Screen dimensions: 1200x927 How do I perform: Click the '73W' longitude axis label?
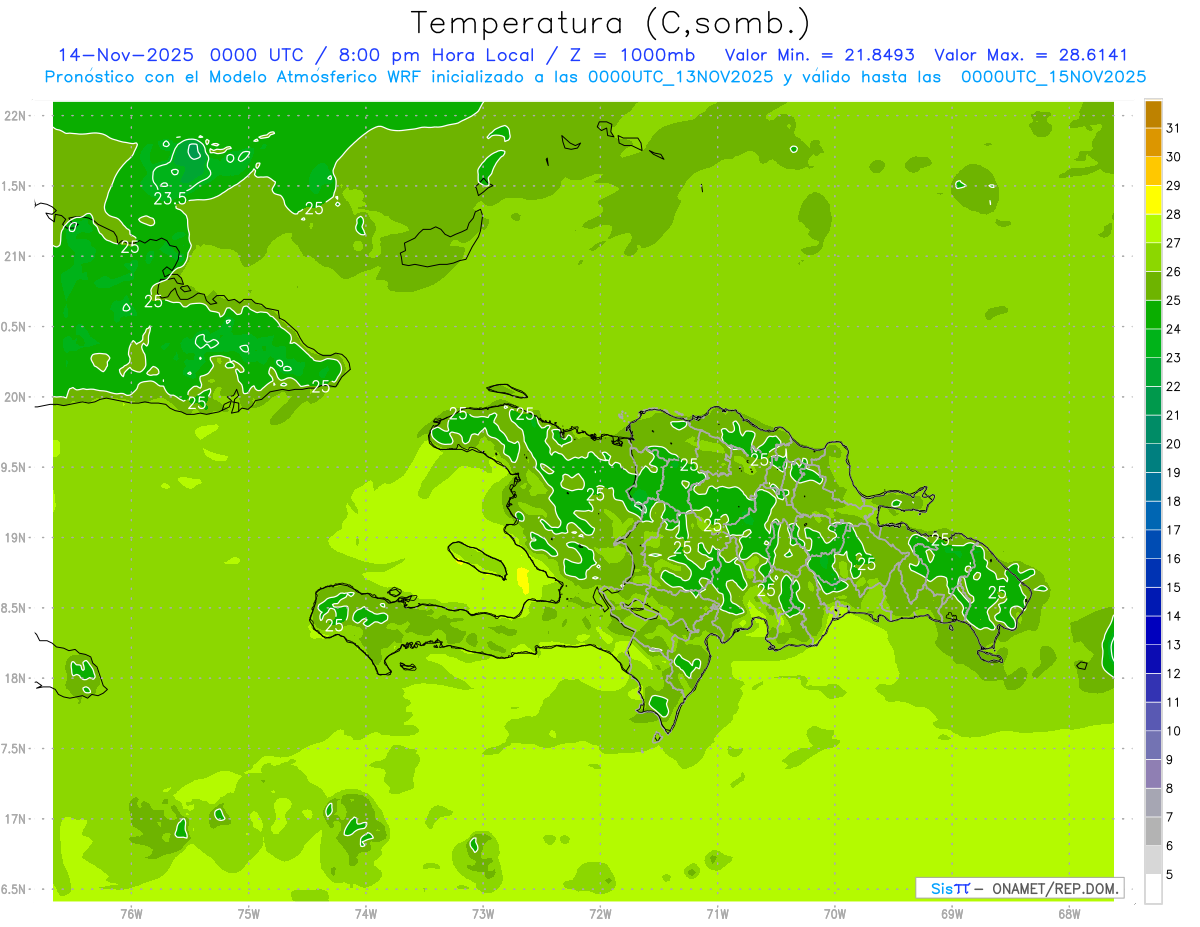pos(483,914)
